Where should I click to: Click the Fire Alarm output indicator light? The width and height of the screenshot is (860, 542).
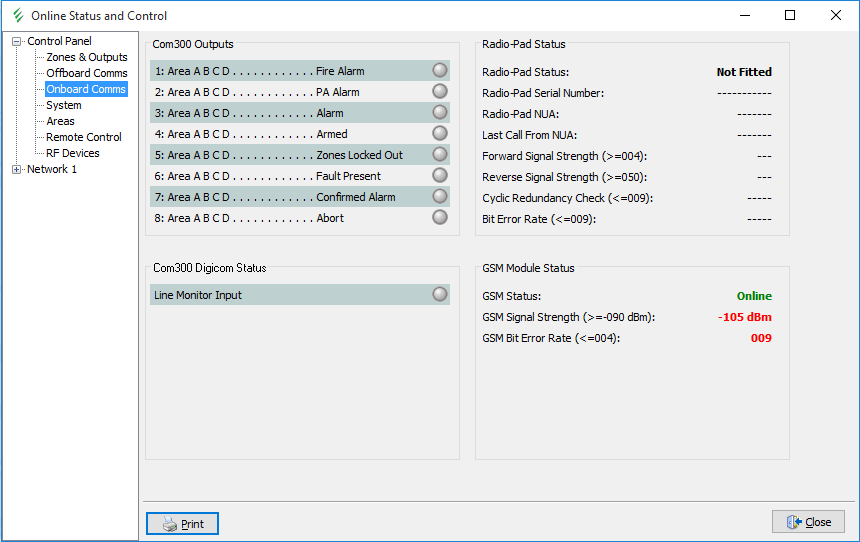[x=439, y=71]
